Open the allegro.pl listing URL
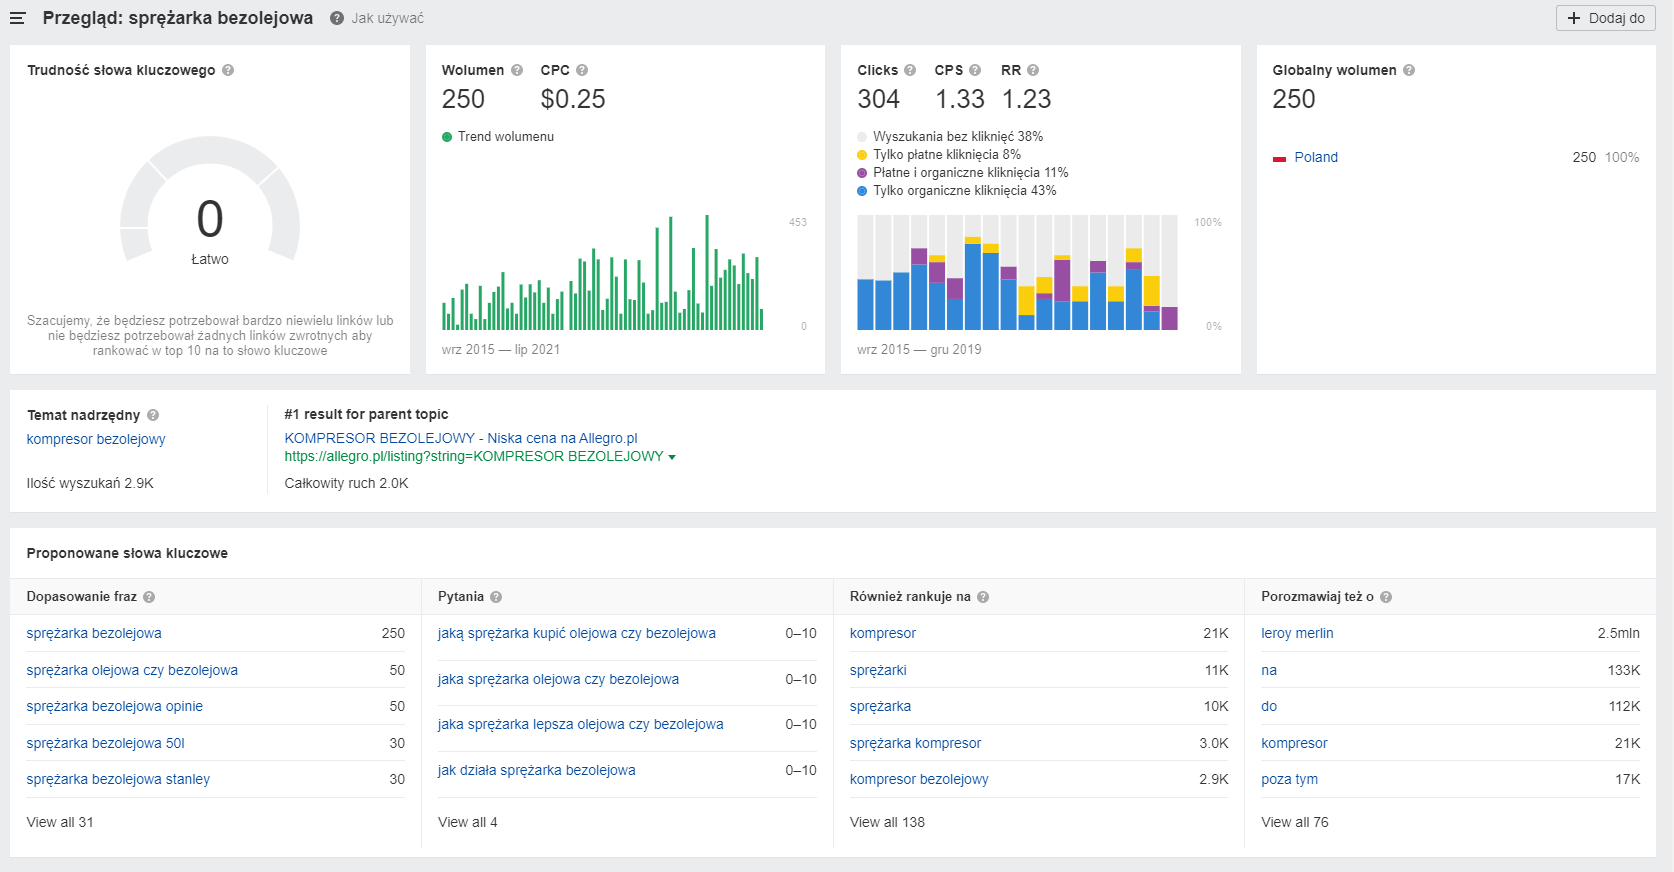 pos(474,456)
